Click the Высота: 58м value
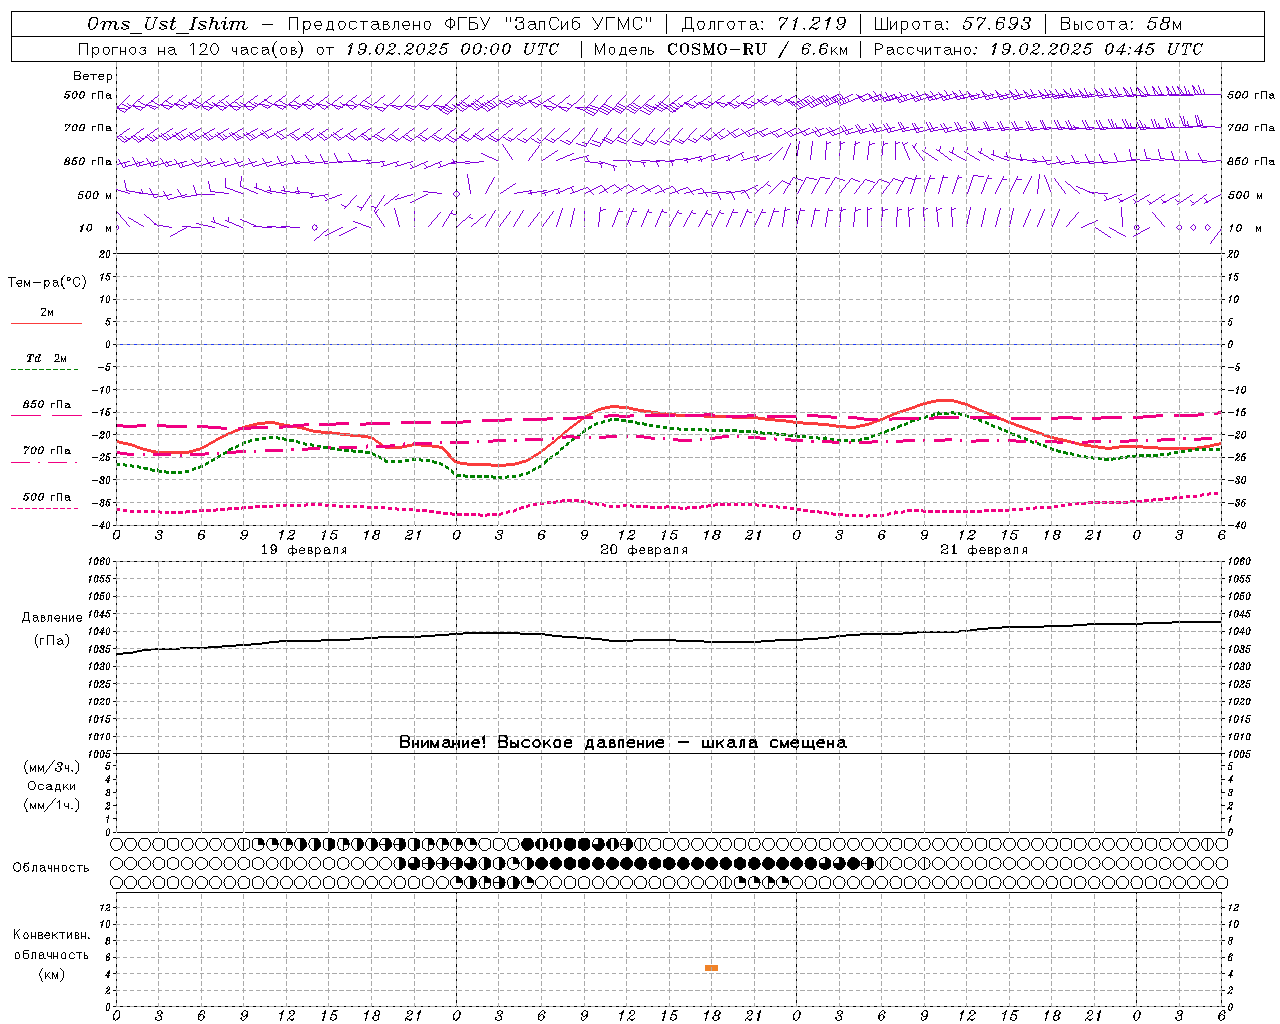The image size is (1280, 1024). tap(1121, 24)
